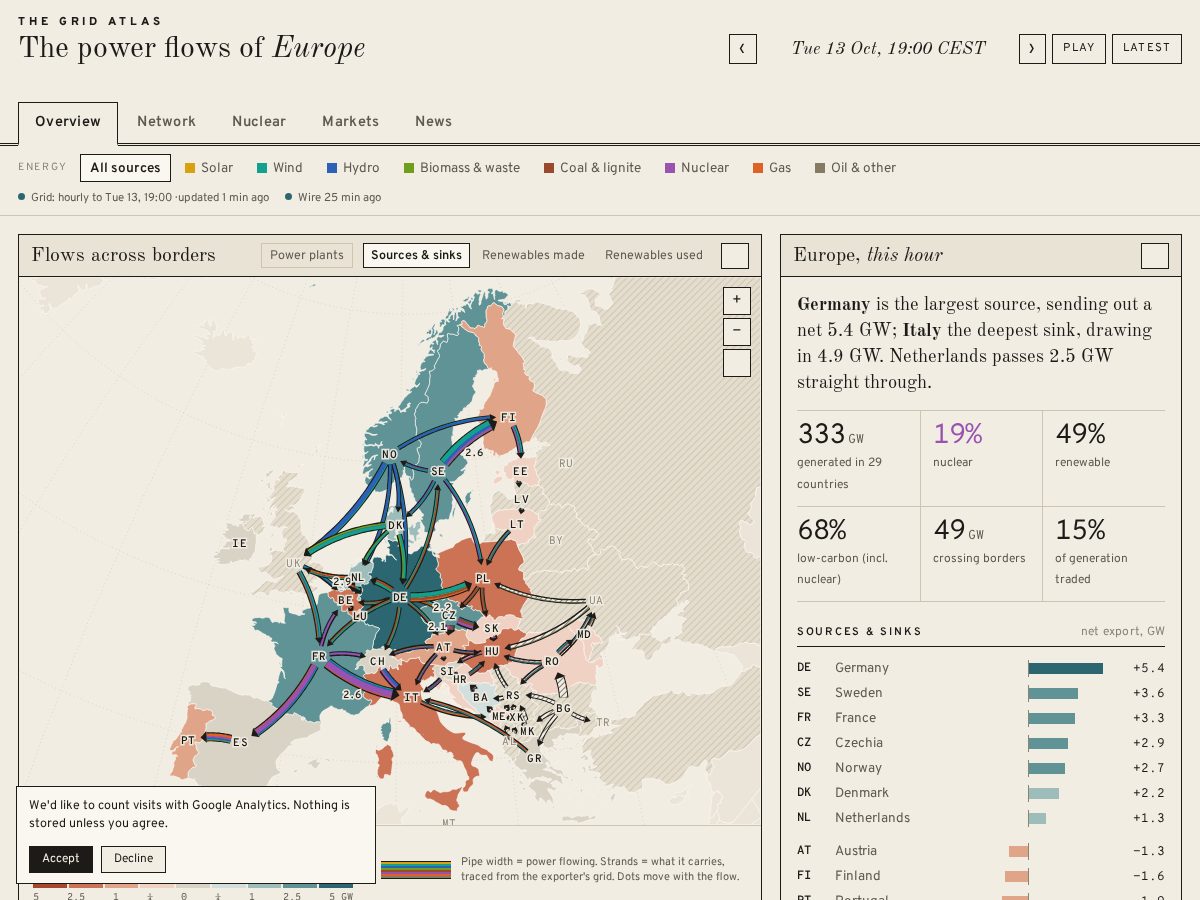Image resolution: width=1200 pixels, height=900 pixels.
Task: Select the All sources energy filter
Action: (x=125, y=168)
